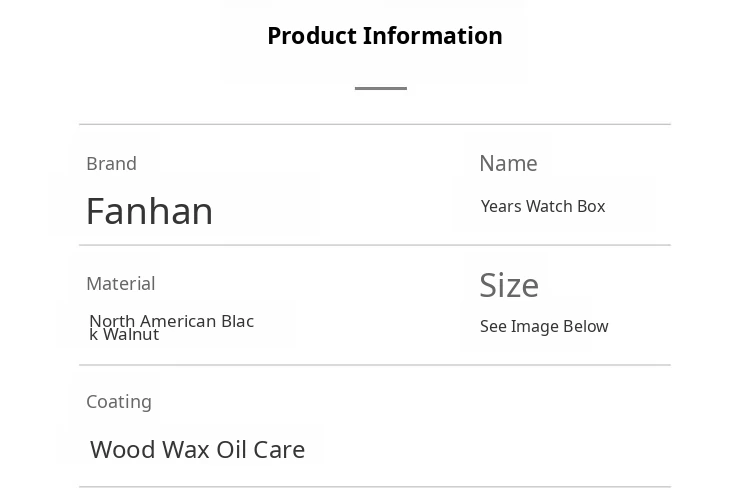Select the Size label

coord(509,285)
